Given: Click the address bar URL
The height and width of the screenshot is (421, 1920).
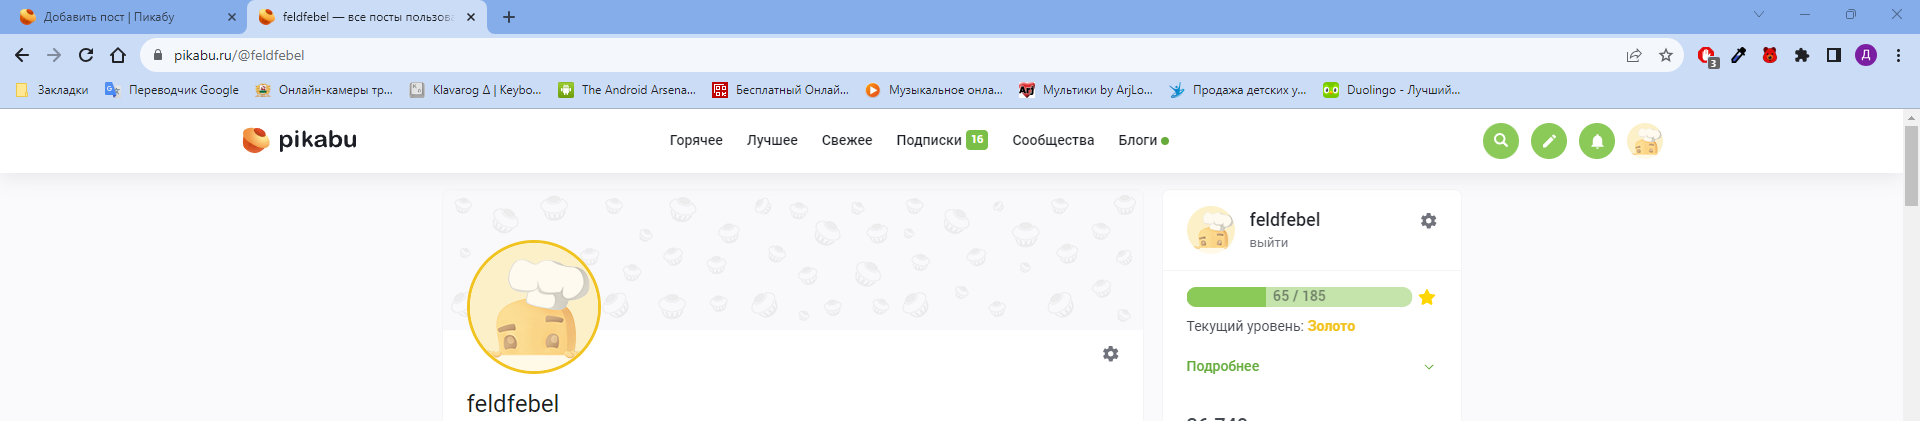Looking at the screenshot, I should (x=239, y=55).
